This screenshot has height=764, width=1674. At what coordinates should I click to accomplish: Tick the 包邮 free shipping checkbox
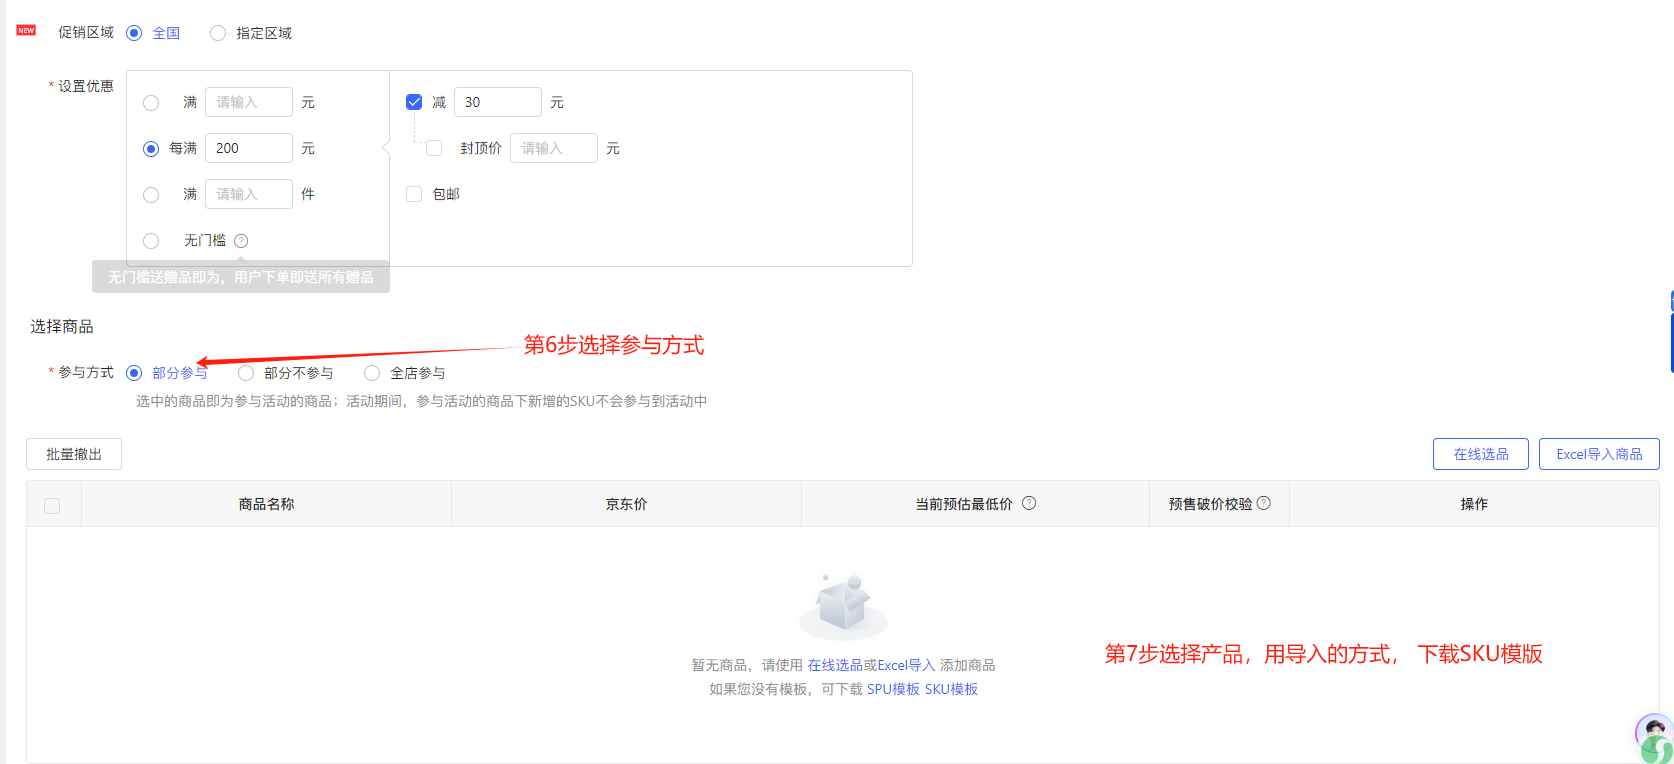414,194
